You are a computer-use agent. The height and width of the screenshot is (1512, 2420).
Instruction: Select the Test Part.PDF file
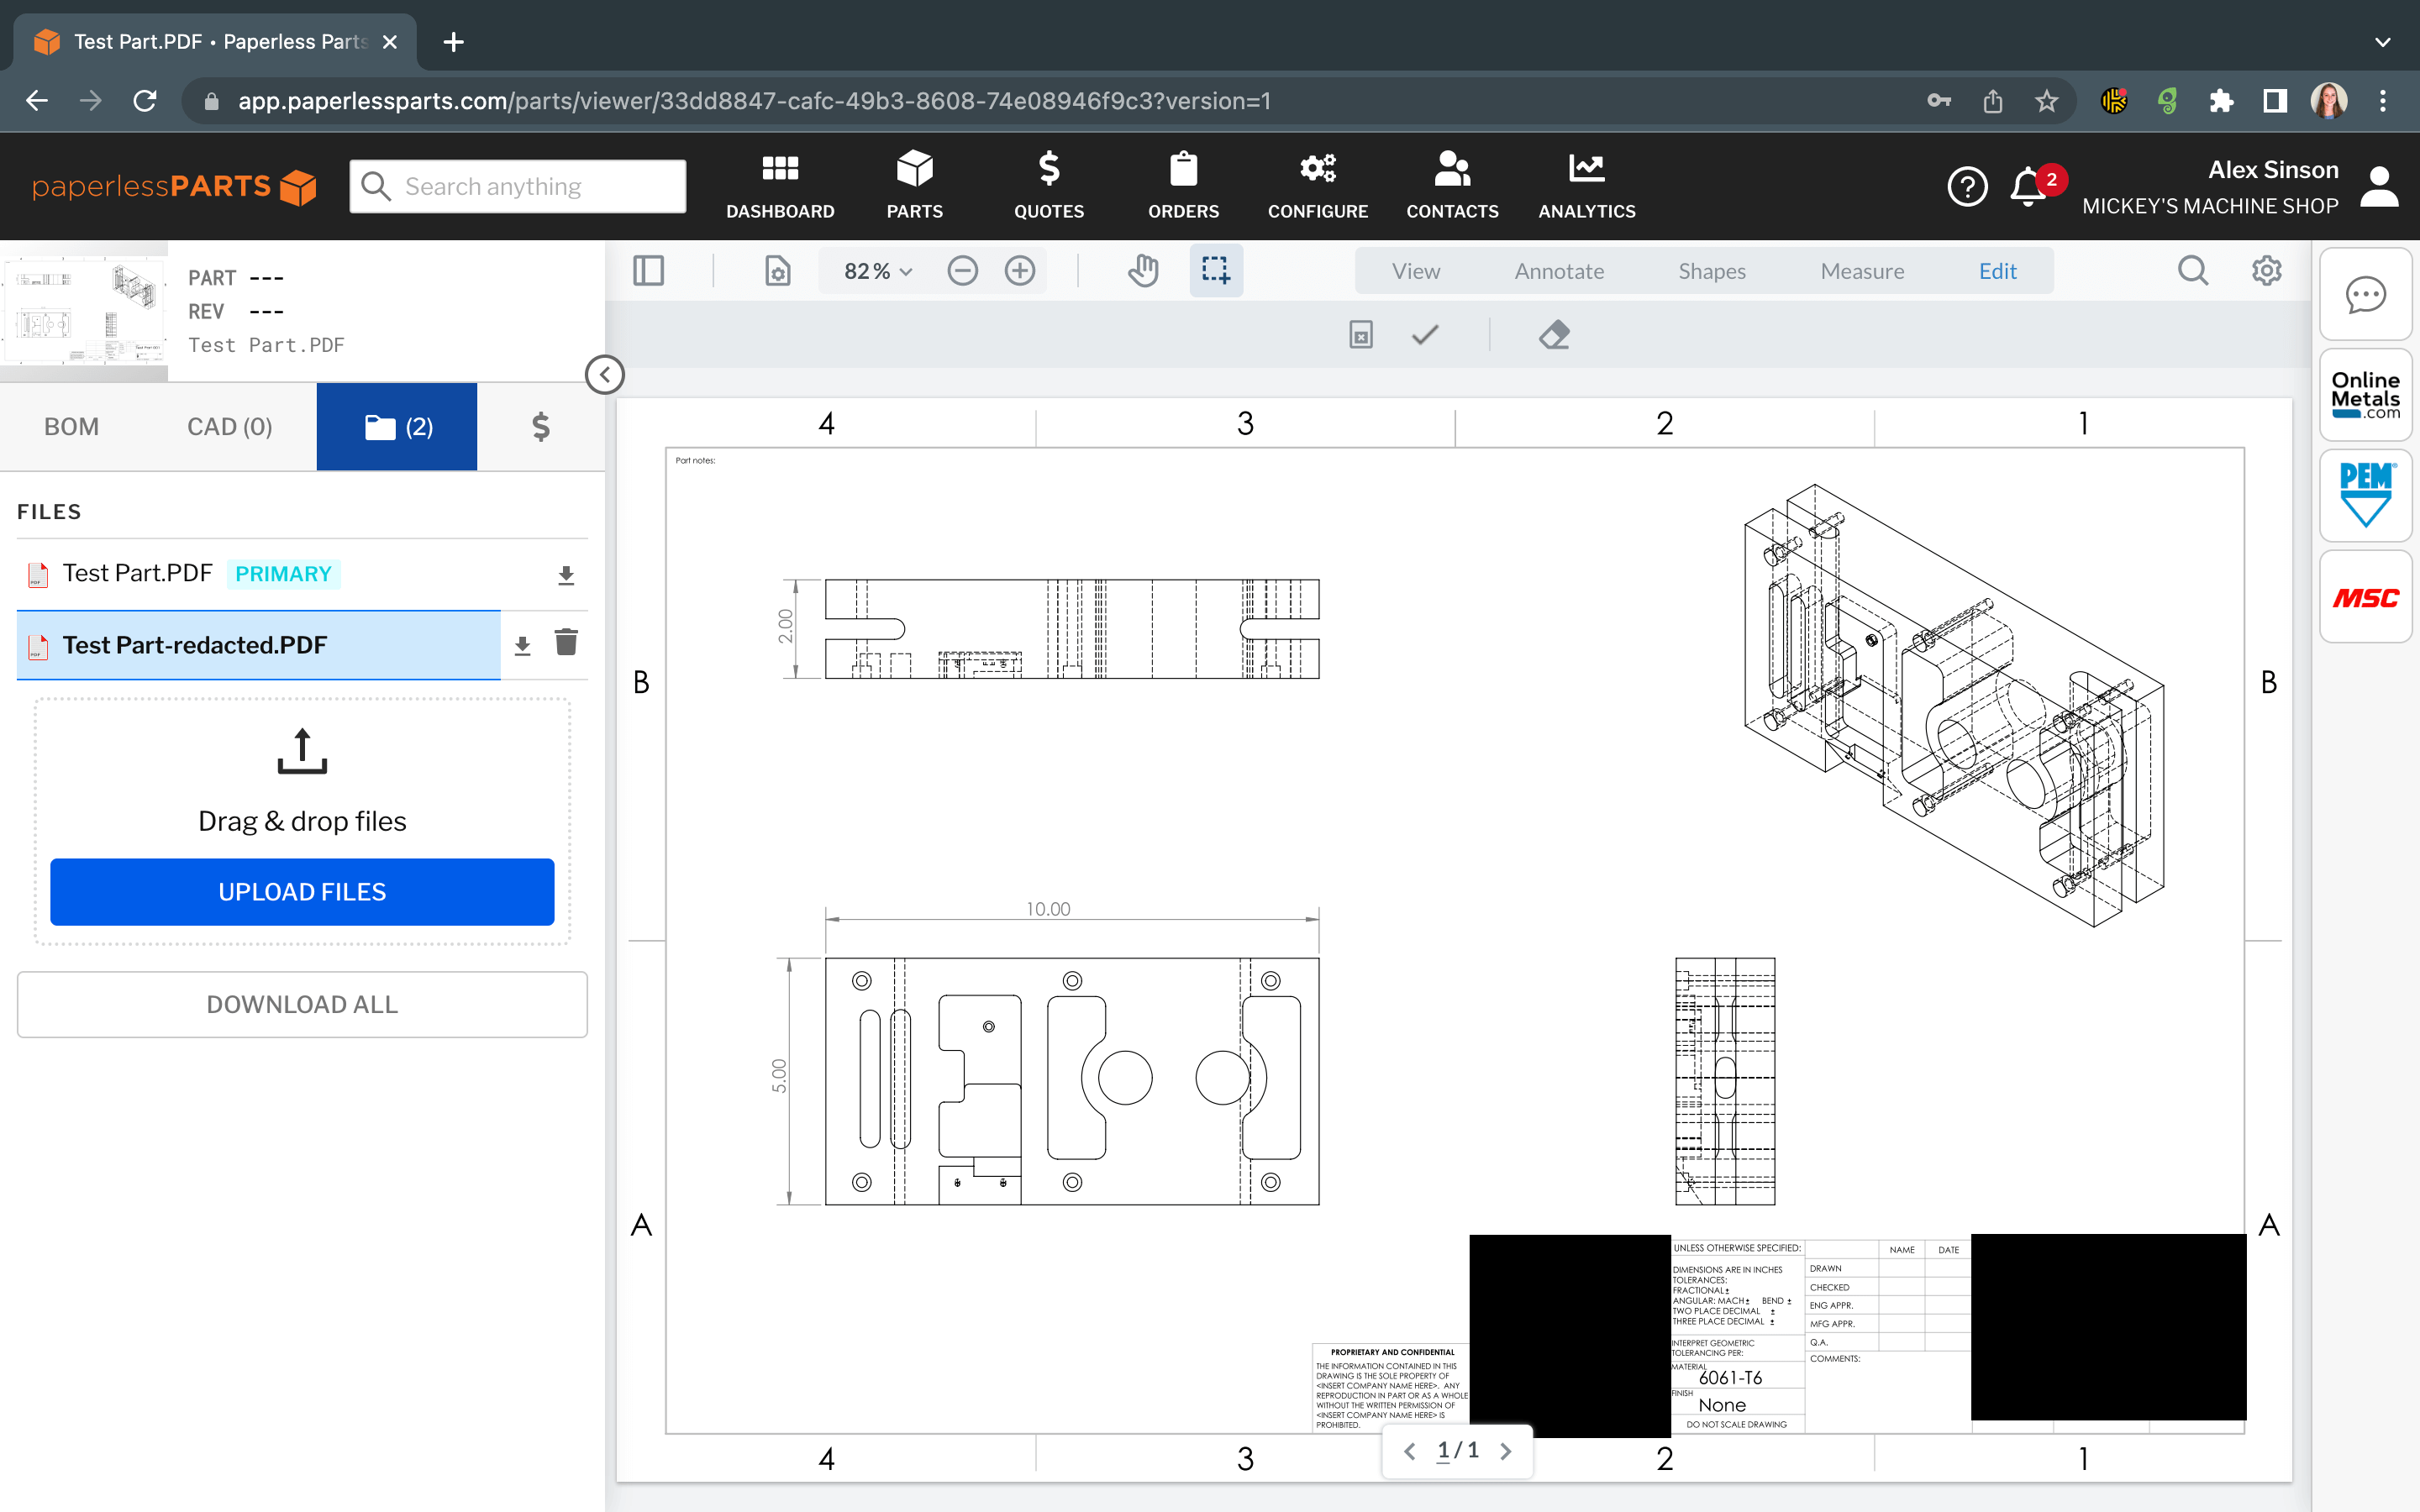tap(138, 573)
